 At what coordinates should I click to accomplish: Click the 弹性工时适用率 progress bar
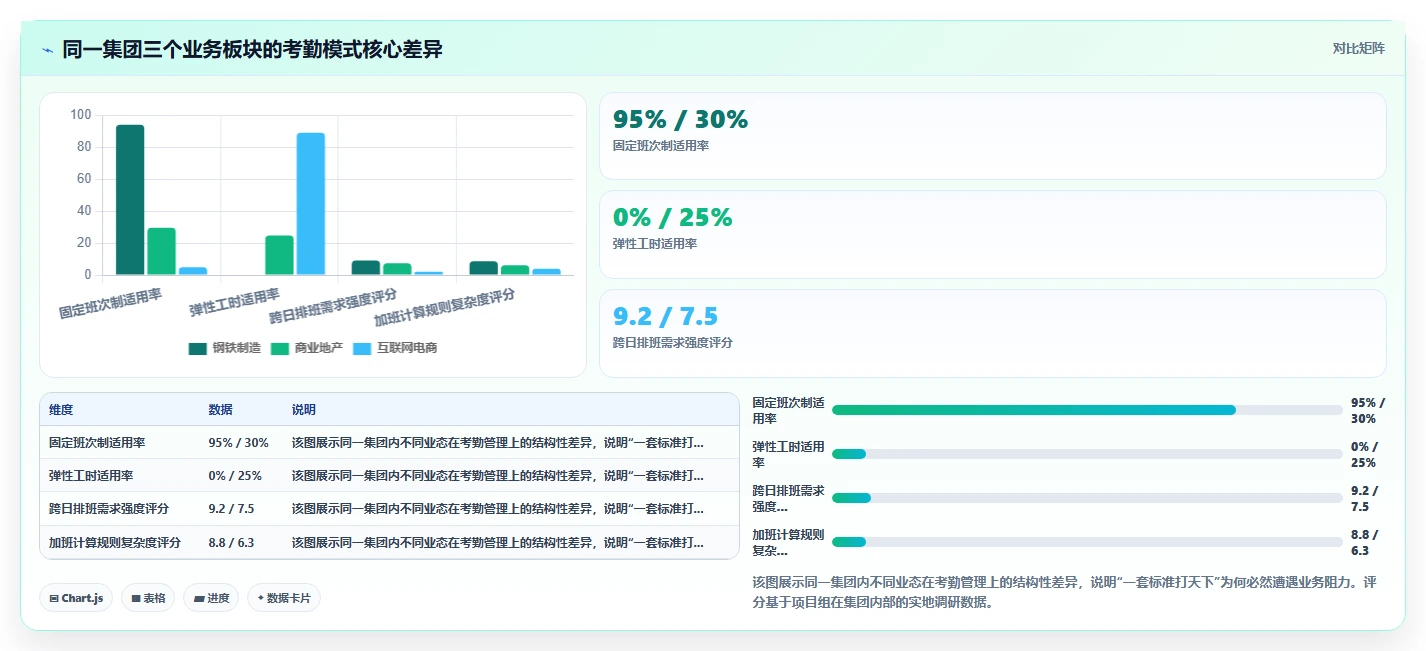1087,454
